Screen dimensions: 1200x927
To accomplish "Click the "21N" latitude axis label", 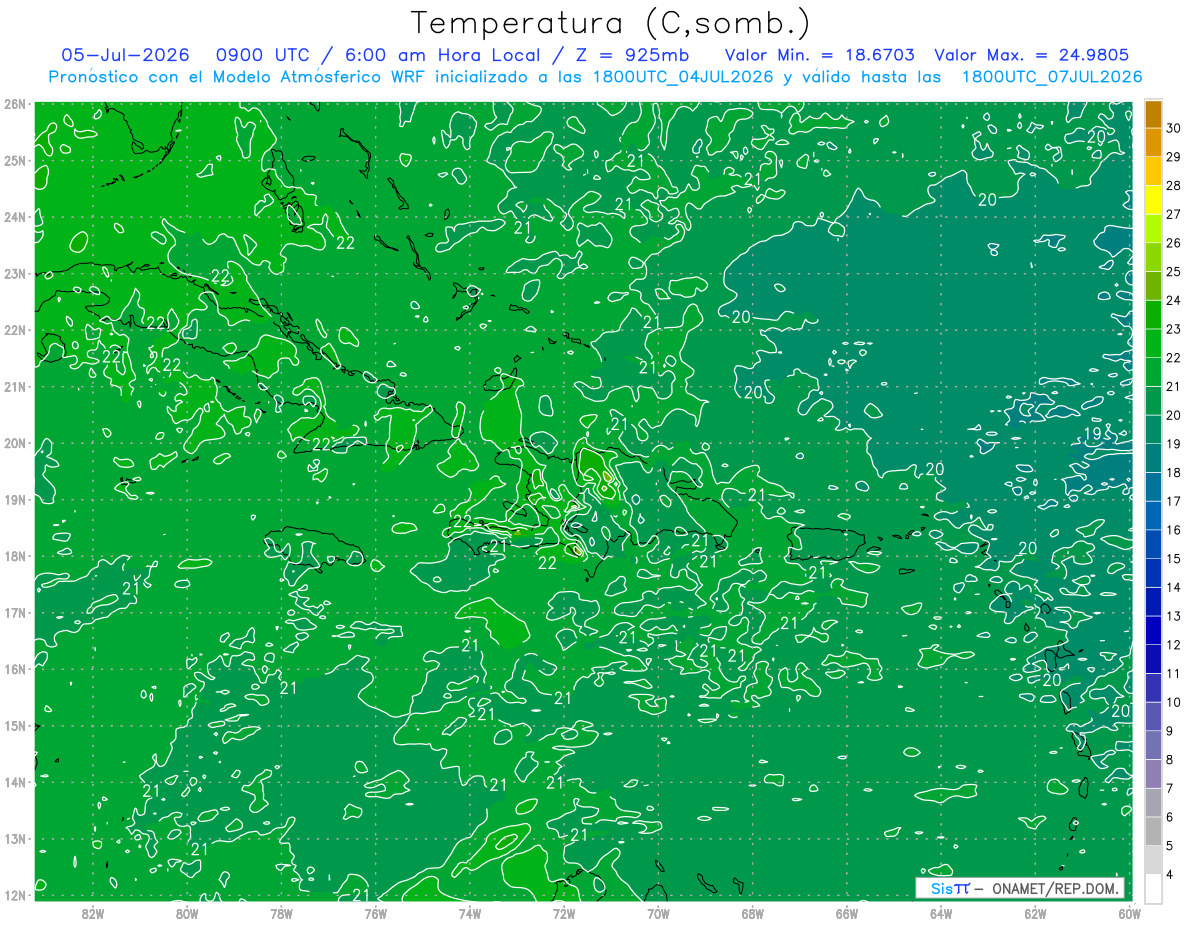I will tap(15, 386).
